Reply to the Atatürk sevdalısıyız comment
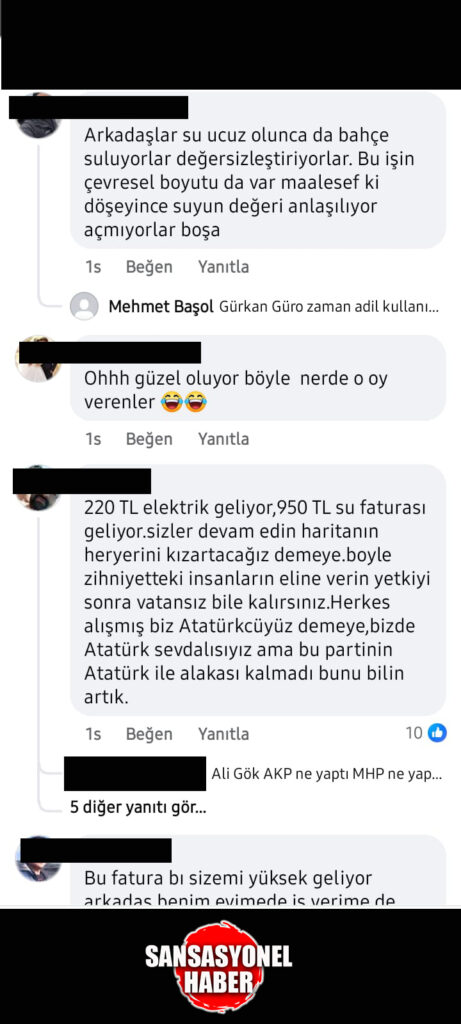This screenshot has height=1024, width=461. tap(223, 734)
